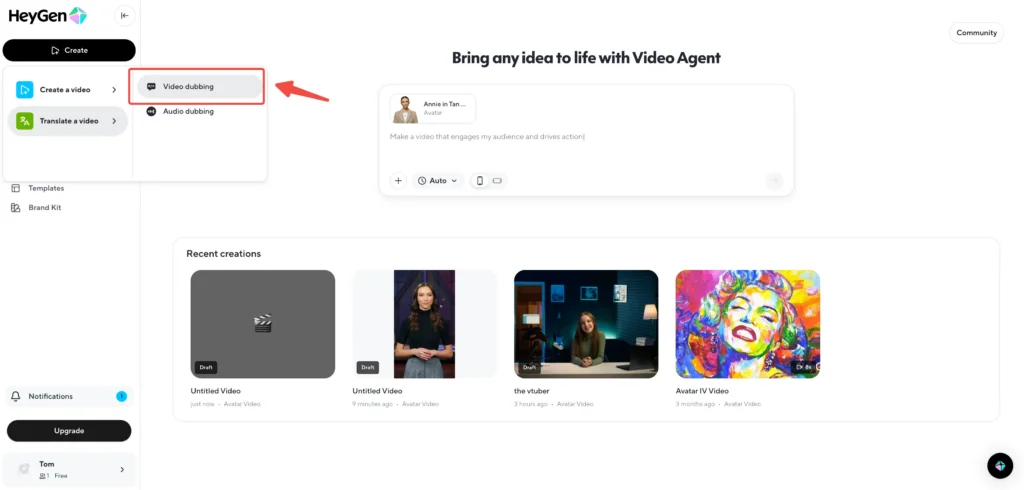
Task: Click the clock icon in Auto
Action: (x=422, y=180)
